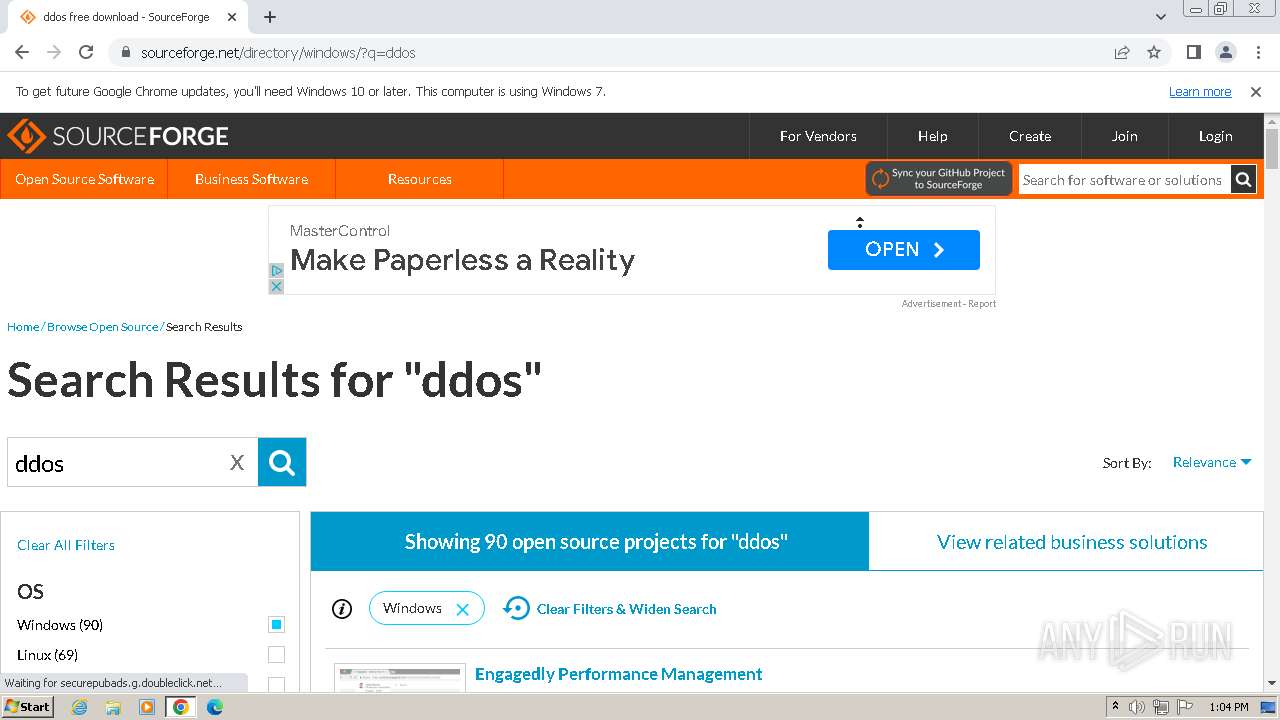
Task: Open Chrome profile avatar
Action: 1225,53
